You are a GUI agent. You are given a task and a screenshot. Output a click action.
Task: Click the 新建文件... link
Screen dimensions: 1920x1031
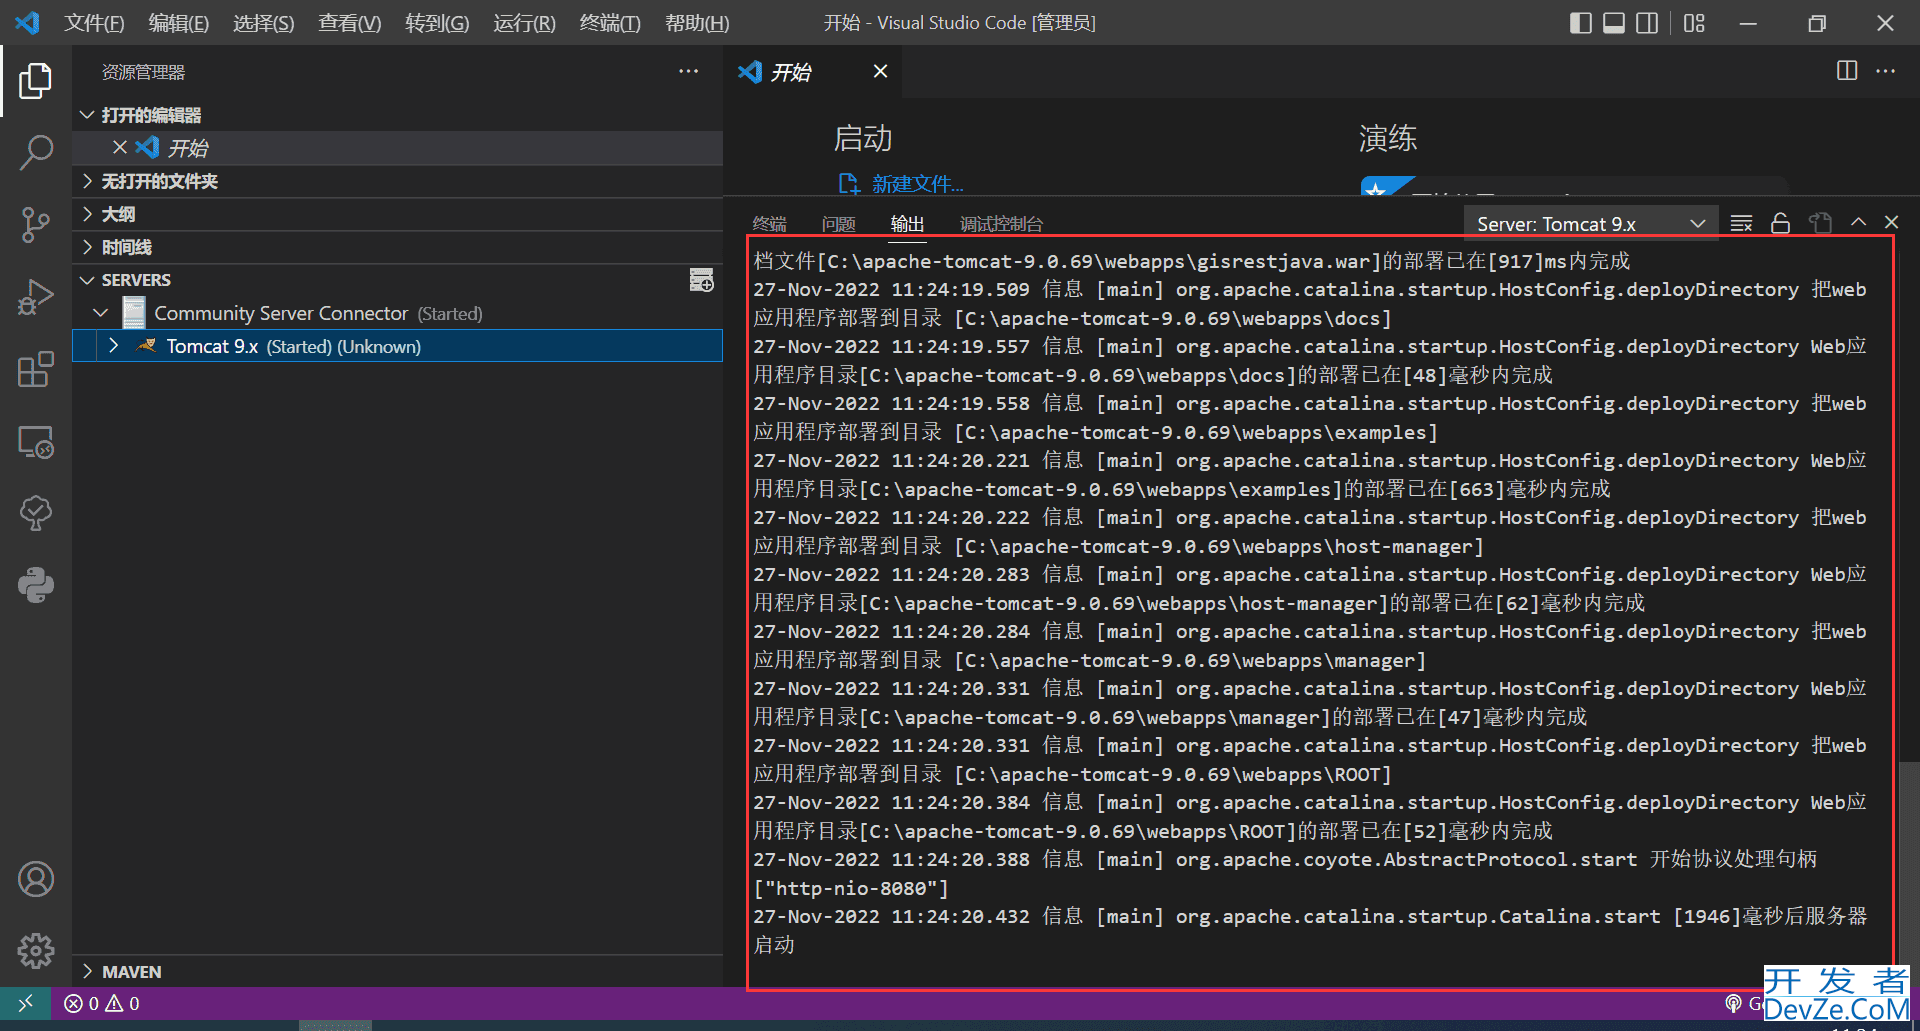click(x=917, y=184)
